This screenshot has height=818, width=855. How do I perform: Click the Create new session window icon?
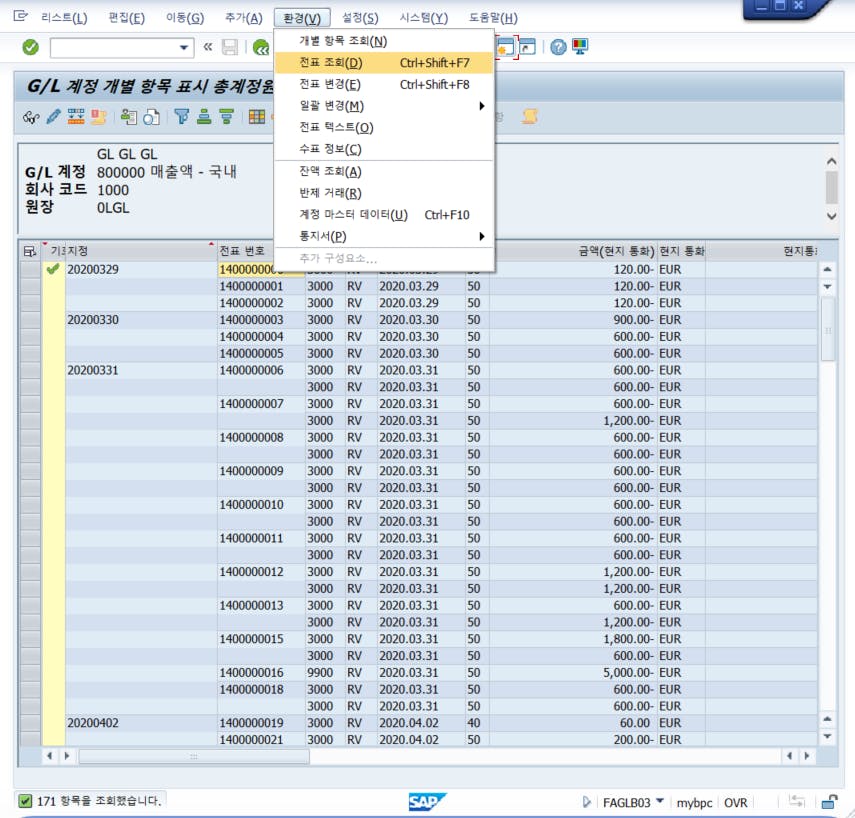pos(506,47)
